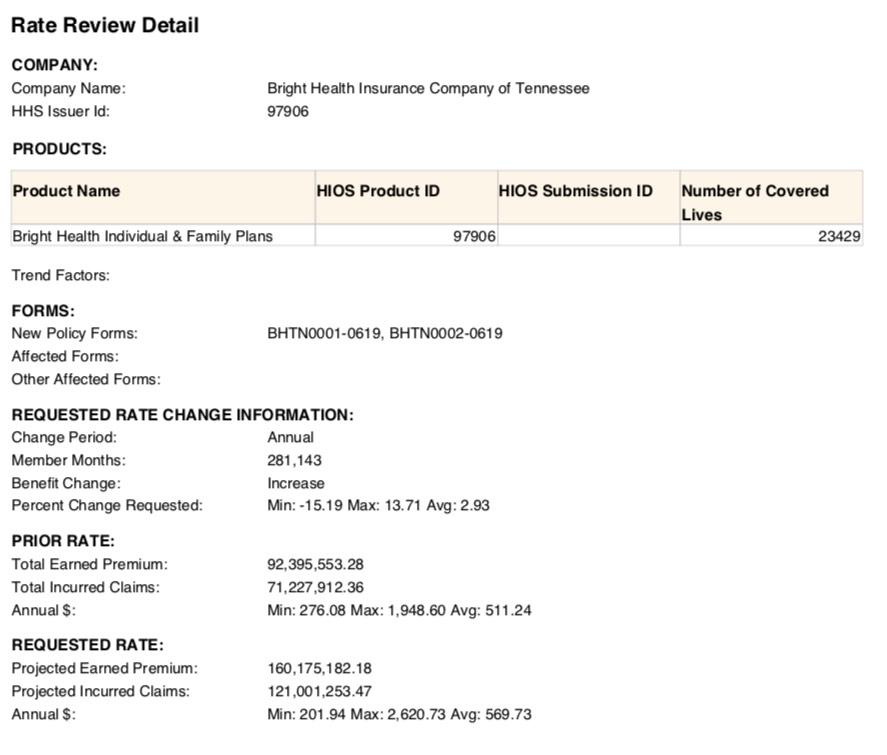Screen dimensions: 887x755
Task: Click the Total Incurred Claims amount 71,227,912.36
Action: tap(315, 587)
